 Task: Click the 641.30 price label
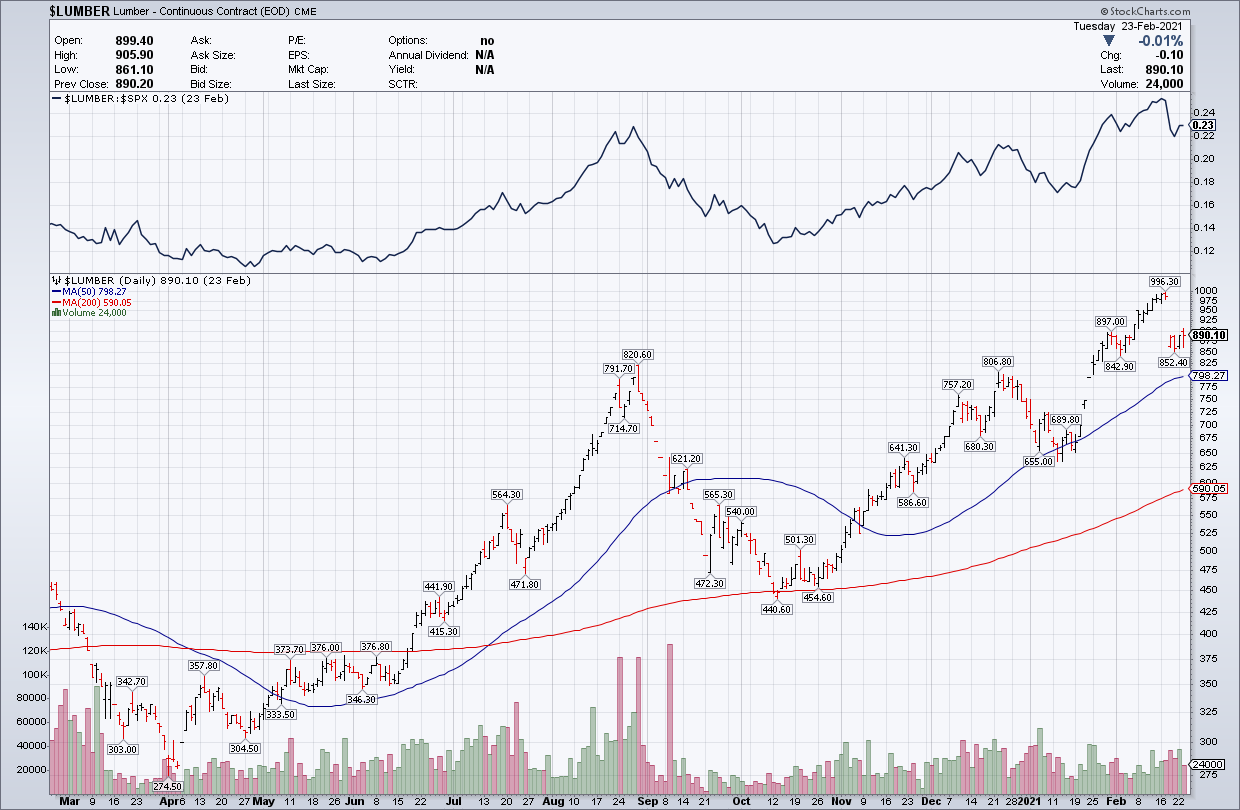click(x=904, y=447)
